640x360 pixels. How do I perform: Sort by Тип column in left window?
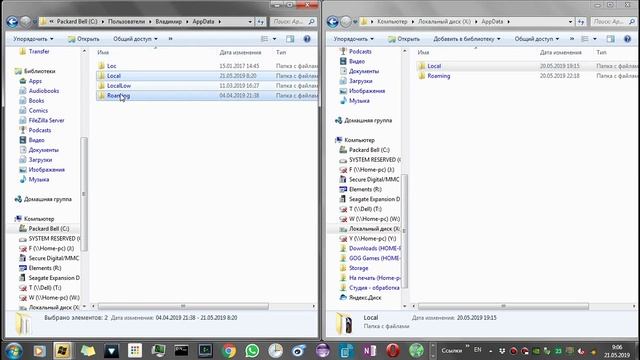281,52
